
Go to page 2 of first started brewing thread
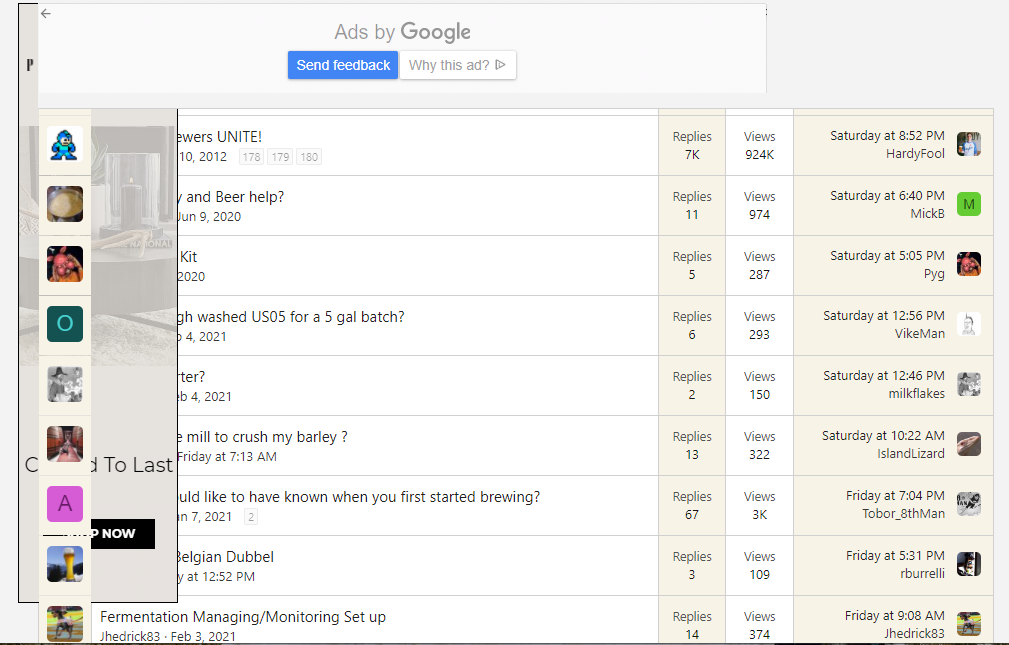pos(251,517)
